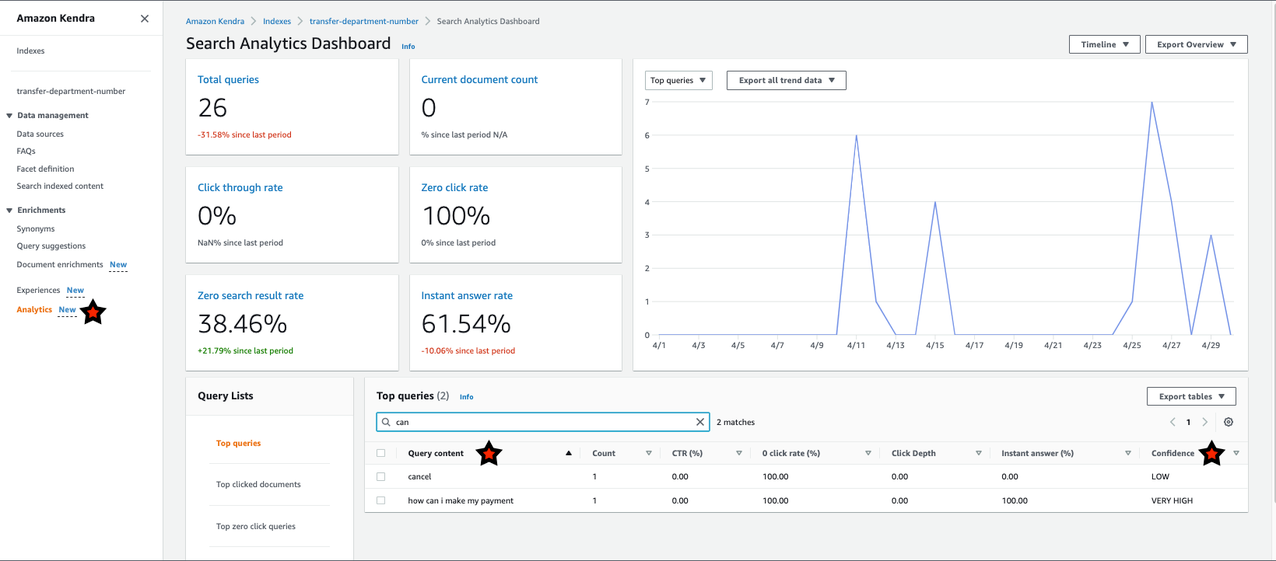Sort by Click Depth column arrow
Screen dimensions: 1276x561
[978, 453]
